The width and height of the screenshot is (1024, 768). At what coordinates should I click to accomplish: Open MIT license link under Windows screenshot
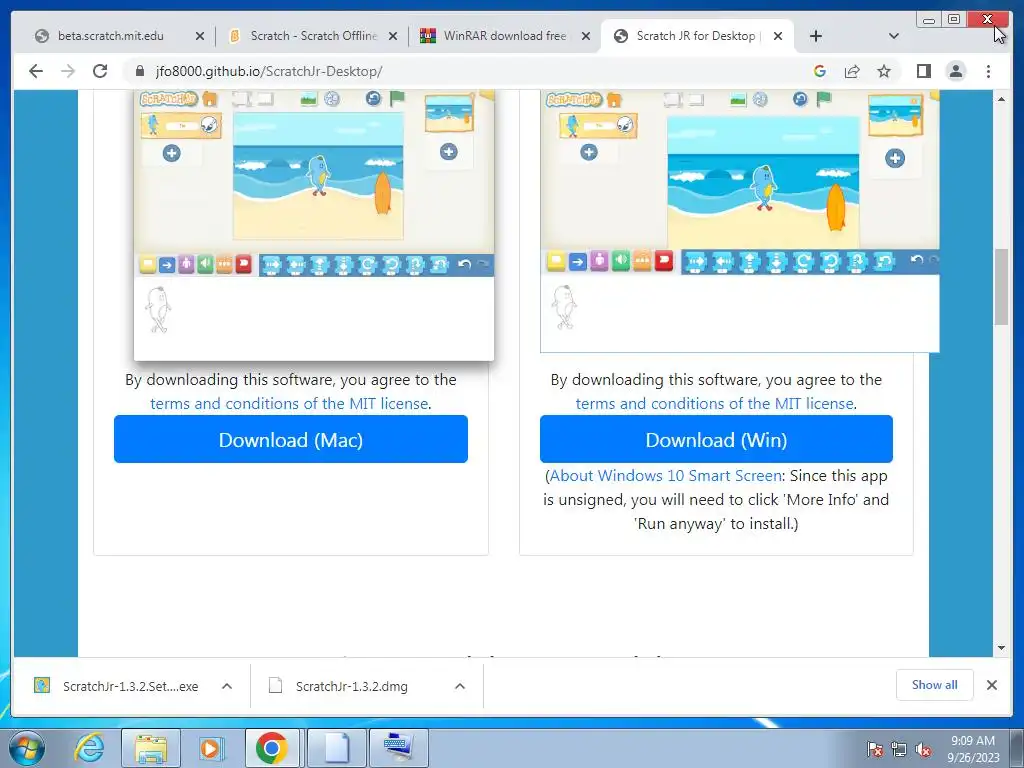(714, 404)
